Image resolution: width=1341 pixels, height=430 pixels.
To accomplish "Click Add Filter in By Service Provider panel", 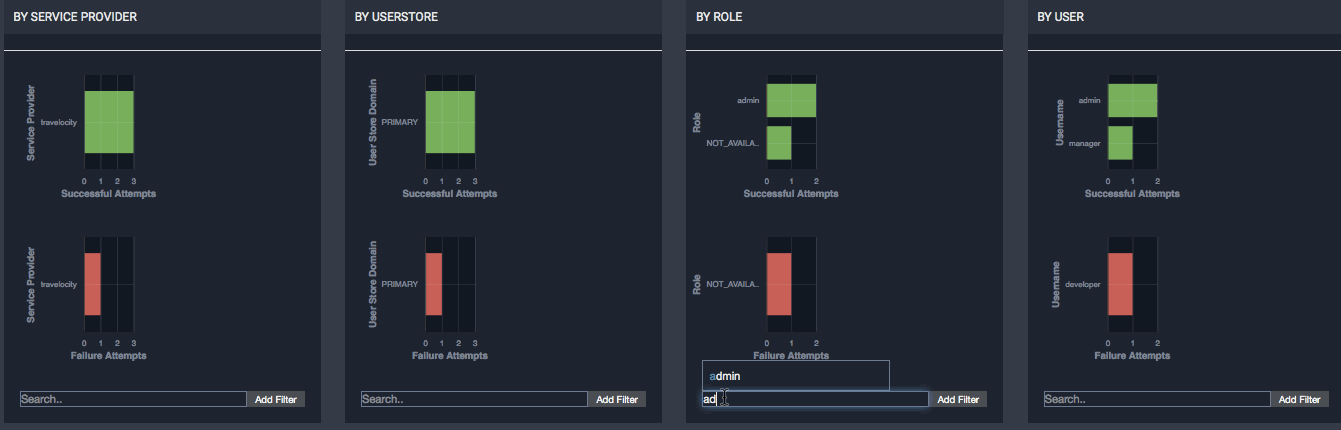I will point(276,399).
